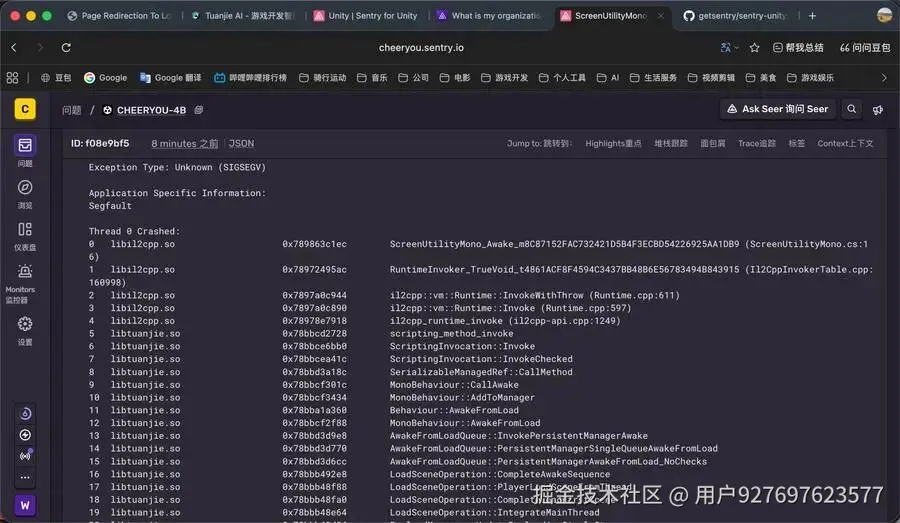Open the Explore compass icon in sidebar
The width and height of the screenshot is (900, 523).
pyautogui.click(x=25, y=187)
